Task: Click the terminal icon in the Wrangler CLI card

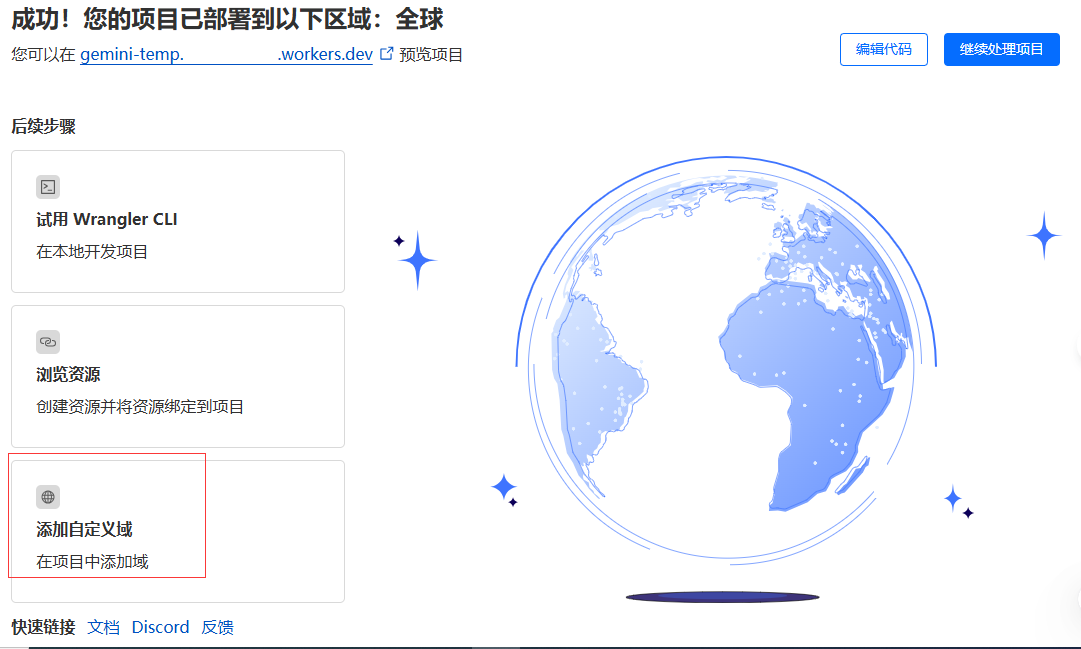Action: 48,186
